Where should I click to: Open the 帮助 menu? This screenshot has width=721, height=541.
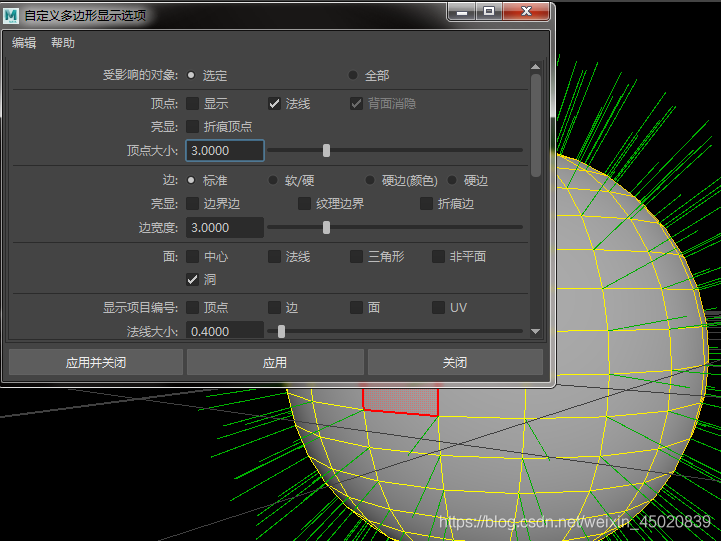click(x=63, y=43)
